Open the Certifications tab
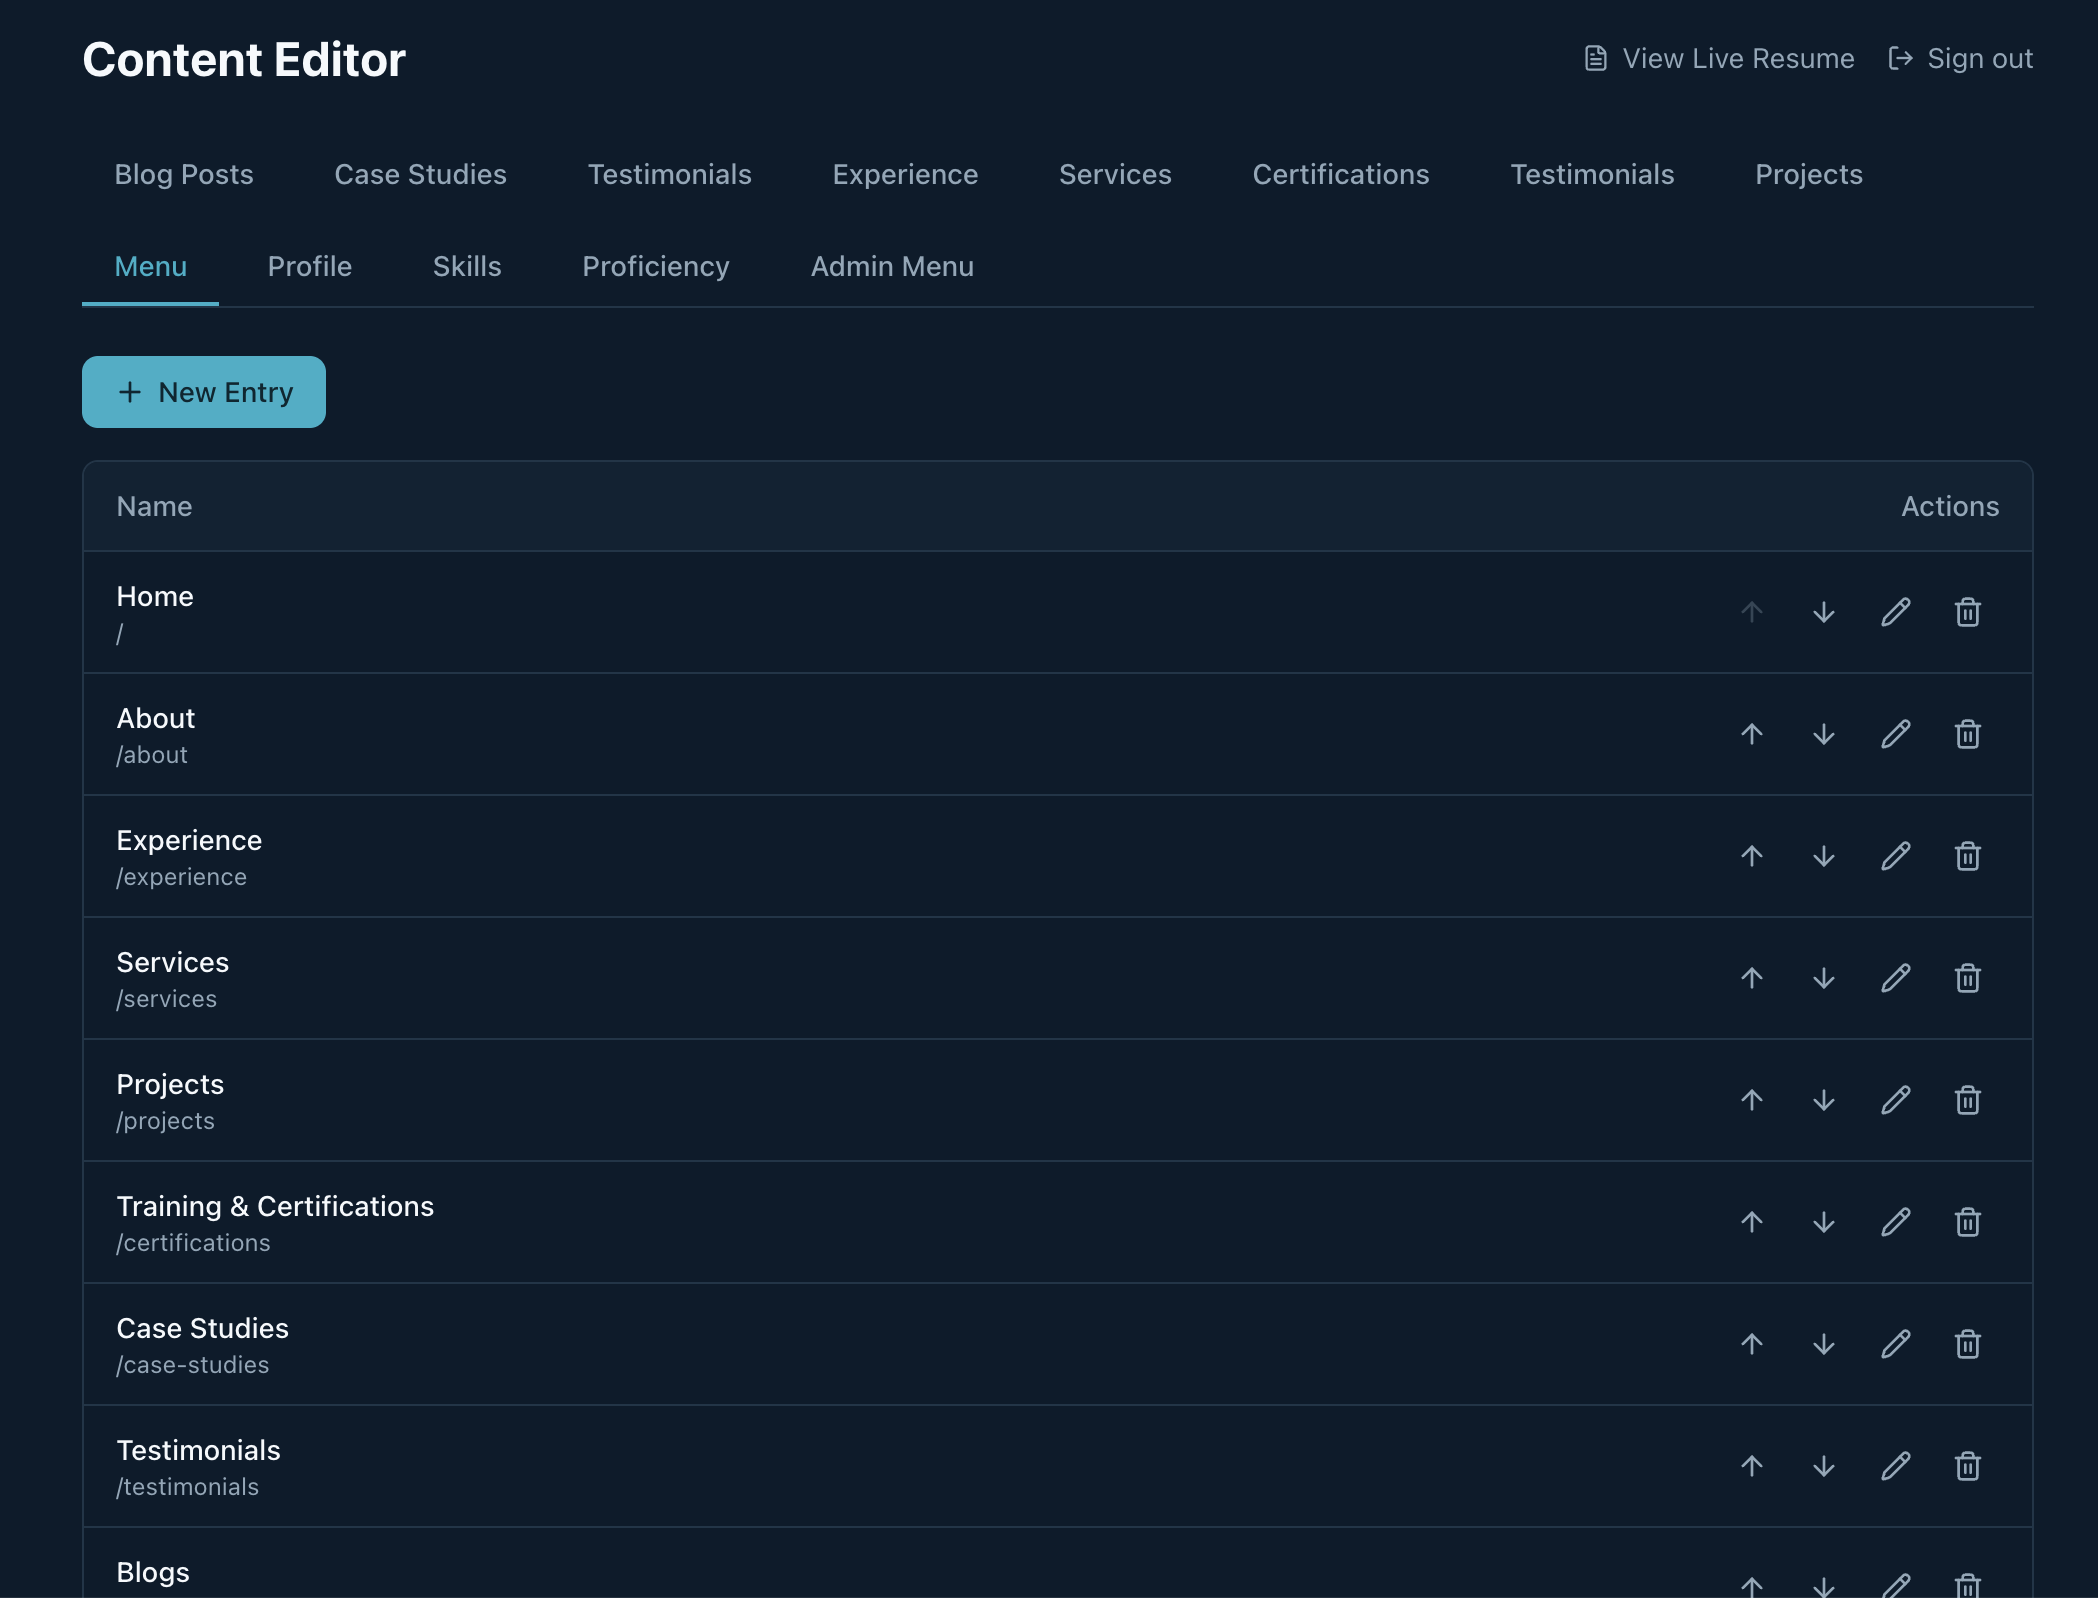2098x1598 pixels. (x=1341, y=174)
